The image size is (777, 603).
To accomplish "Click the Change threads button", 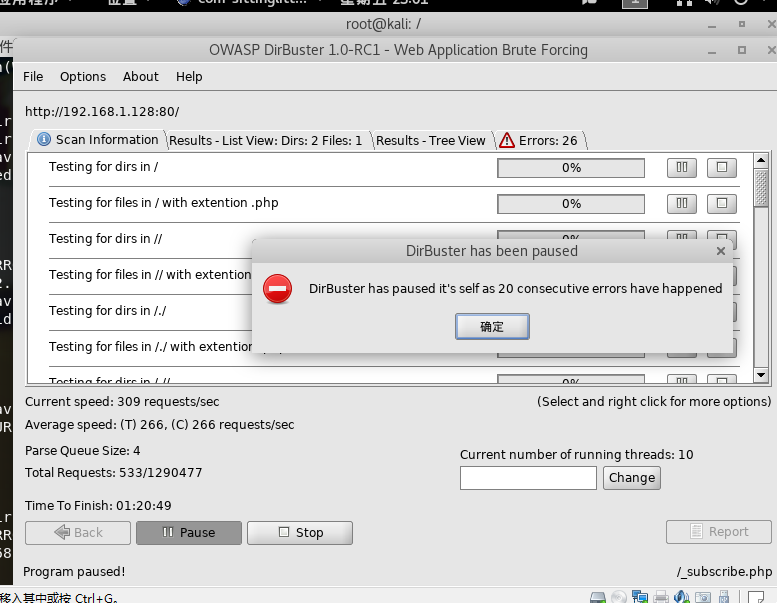I will click(632, 478).
